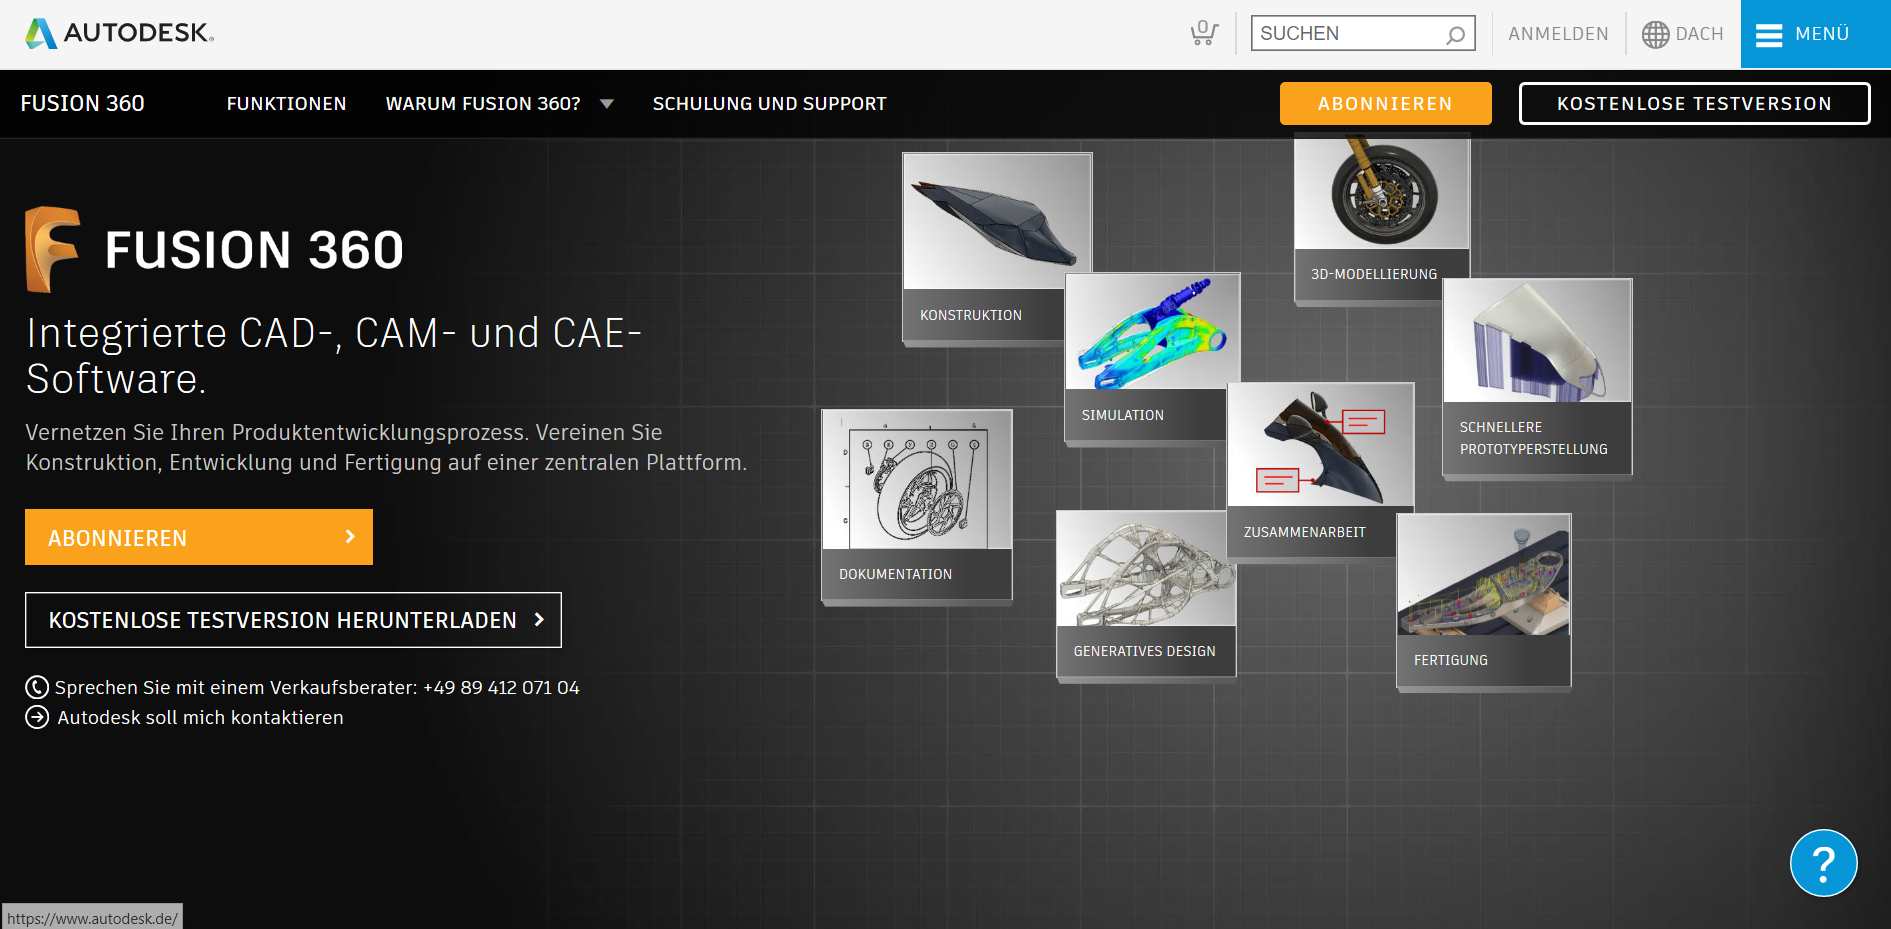Click the globe region icon
Image resolution: width=1891 pixels, height=929 pixels.
click(1655, 34)
